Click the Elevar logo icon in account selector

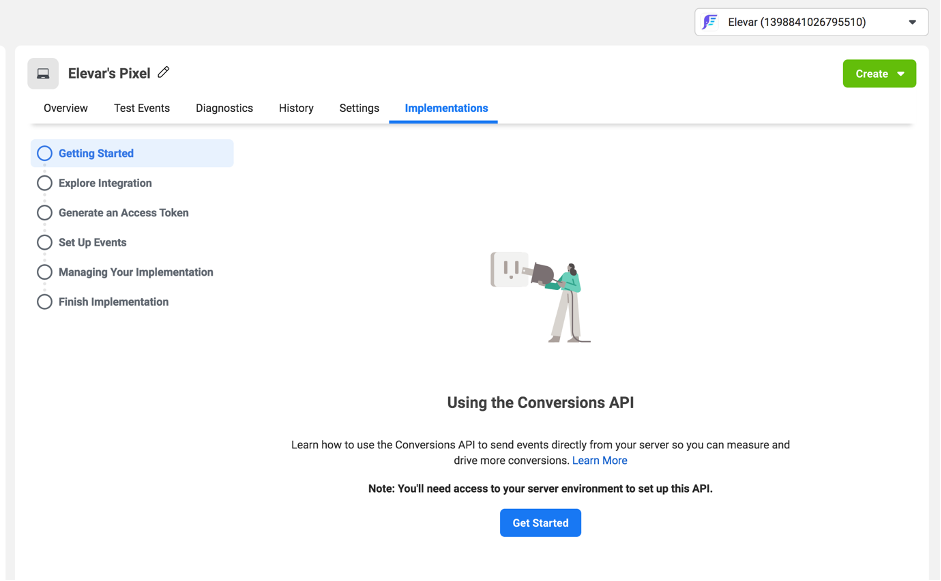tap(711, 22)
